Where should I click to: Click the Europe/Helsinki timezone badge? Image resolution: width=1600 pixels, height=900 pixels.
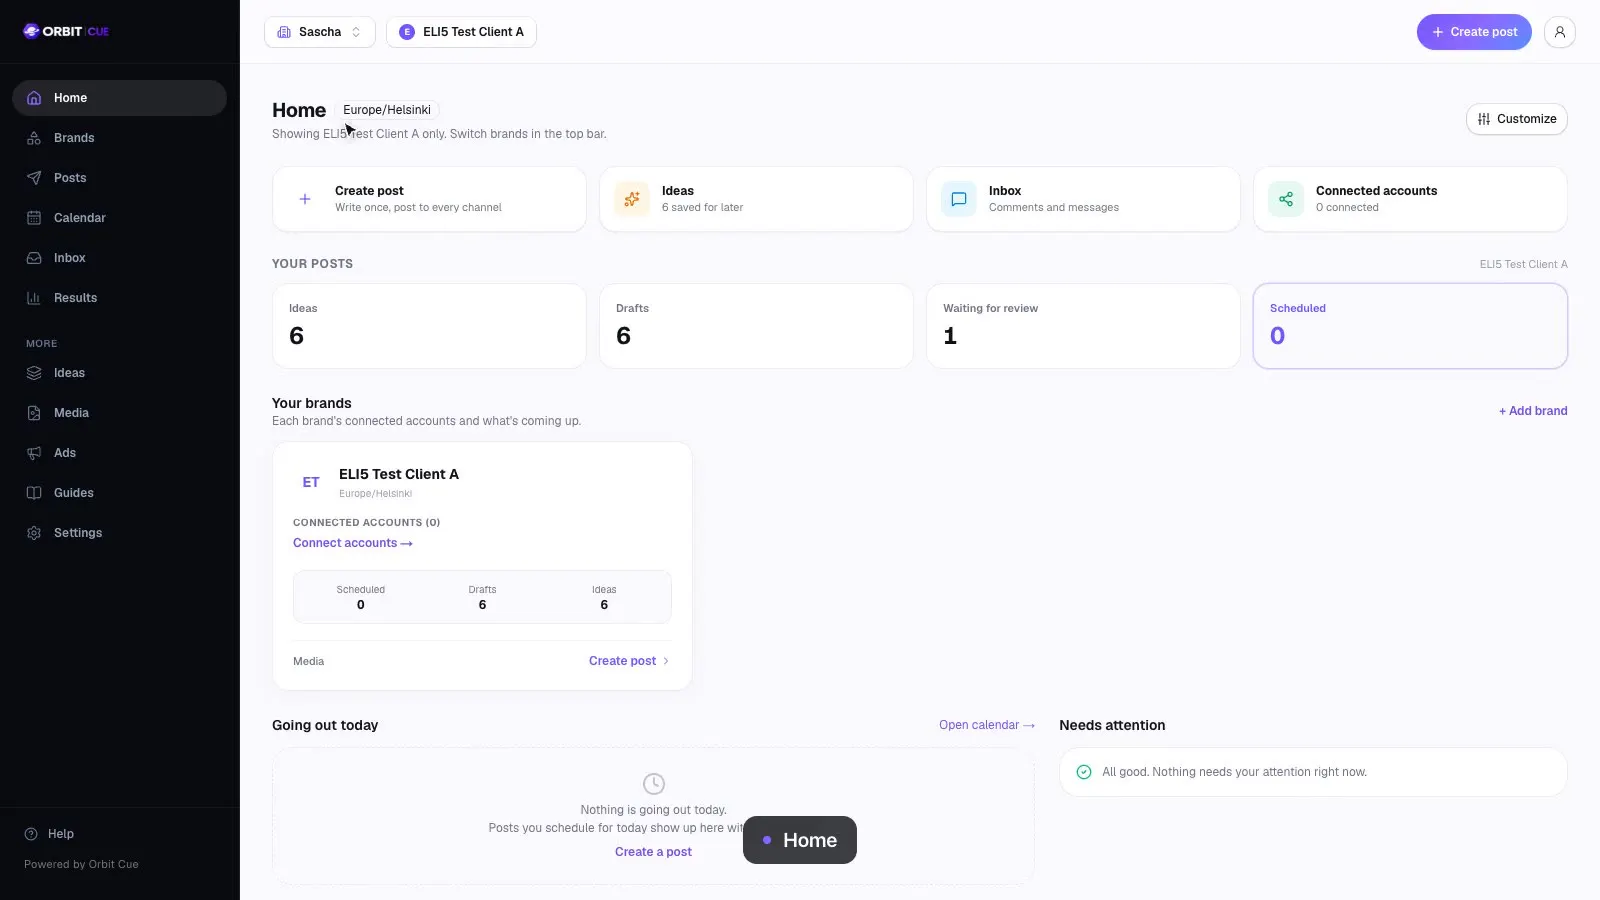[387, 110]
